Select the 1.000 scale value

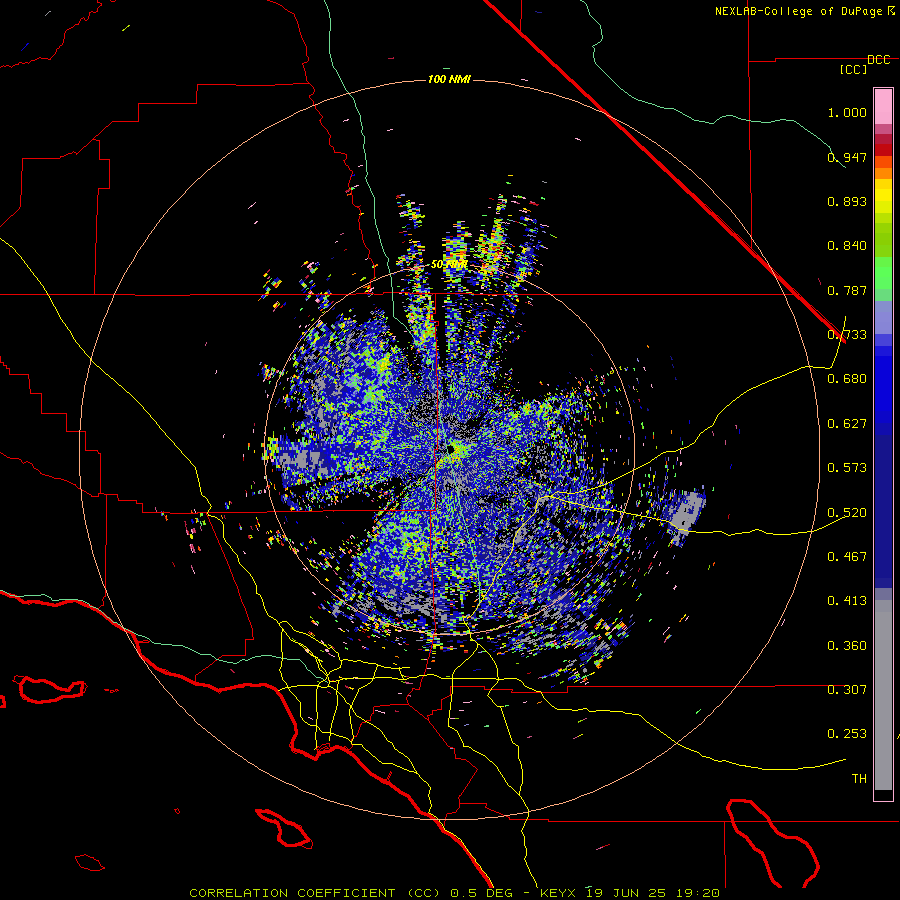847,112
